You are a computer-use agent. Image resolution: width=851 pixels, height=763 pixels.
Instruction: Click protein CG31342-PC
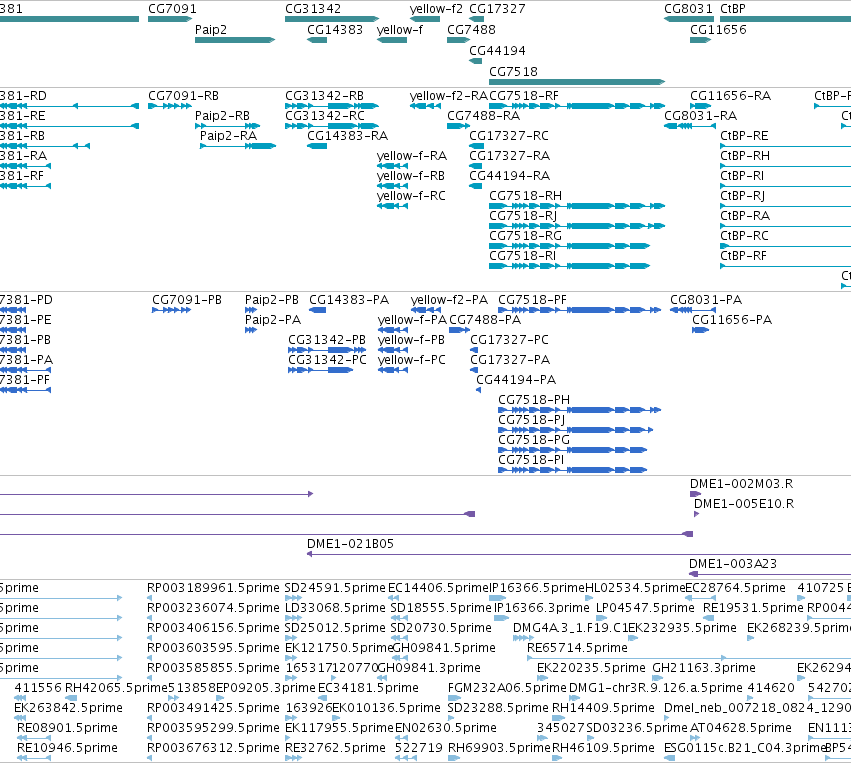click(320, 370)
